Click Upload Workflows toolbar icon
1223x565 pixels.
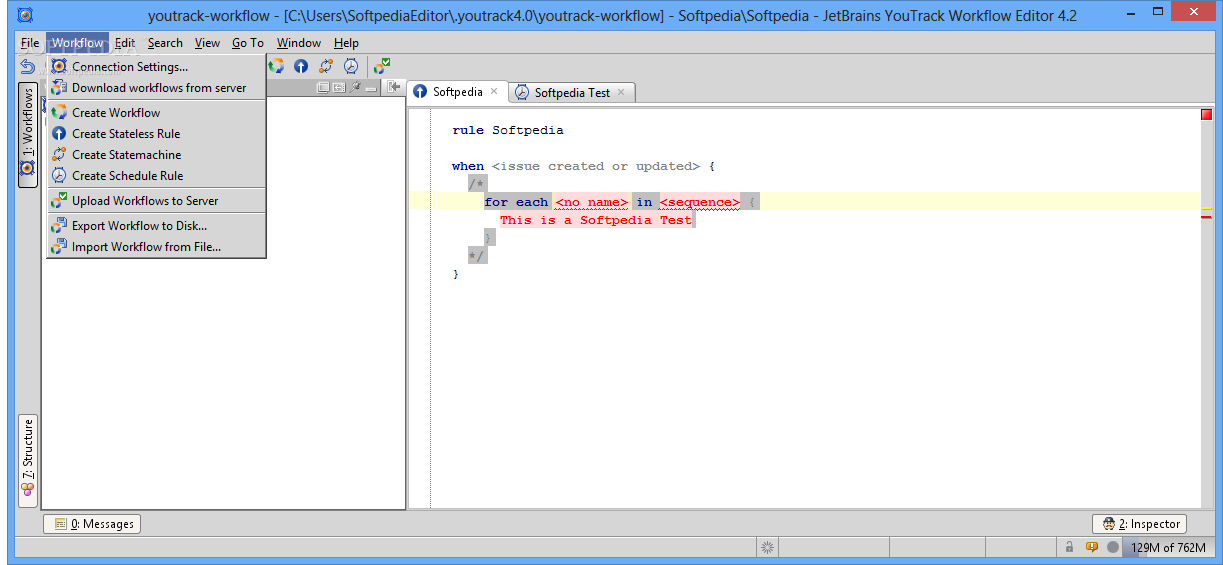point(382,67)
